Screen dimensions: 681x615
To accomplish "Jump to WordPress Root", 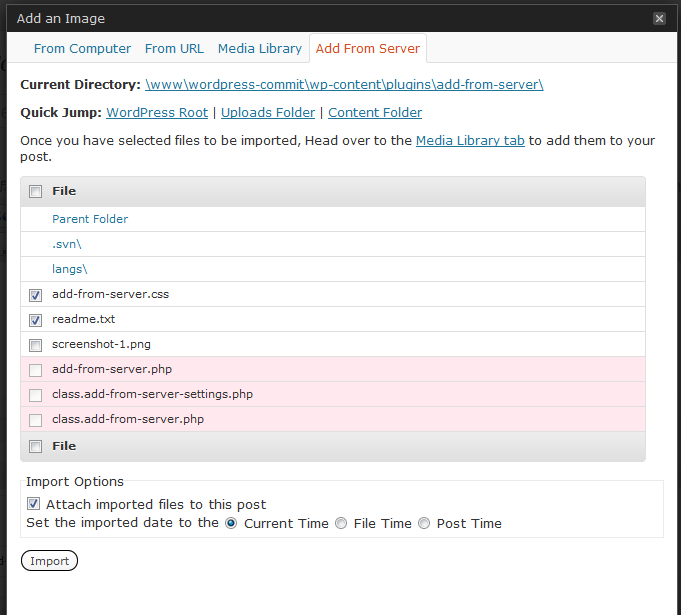I will coord(157,113).
